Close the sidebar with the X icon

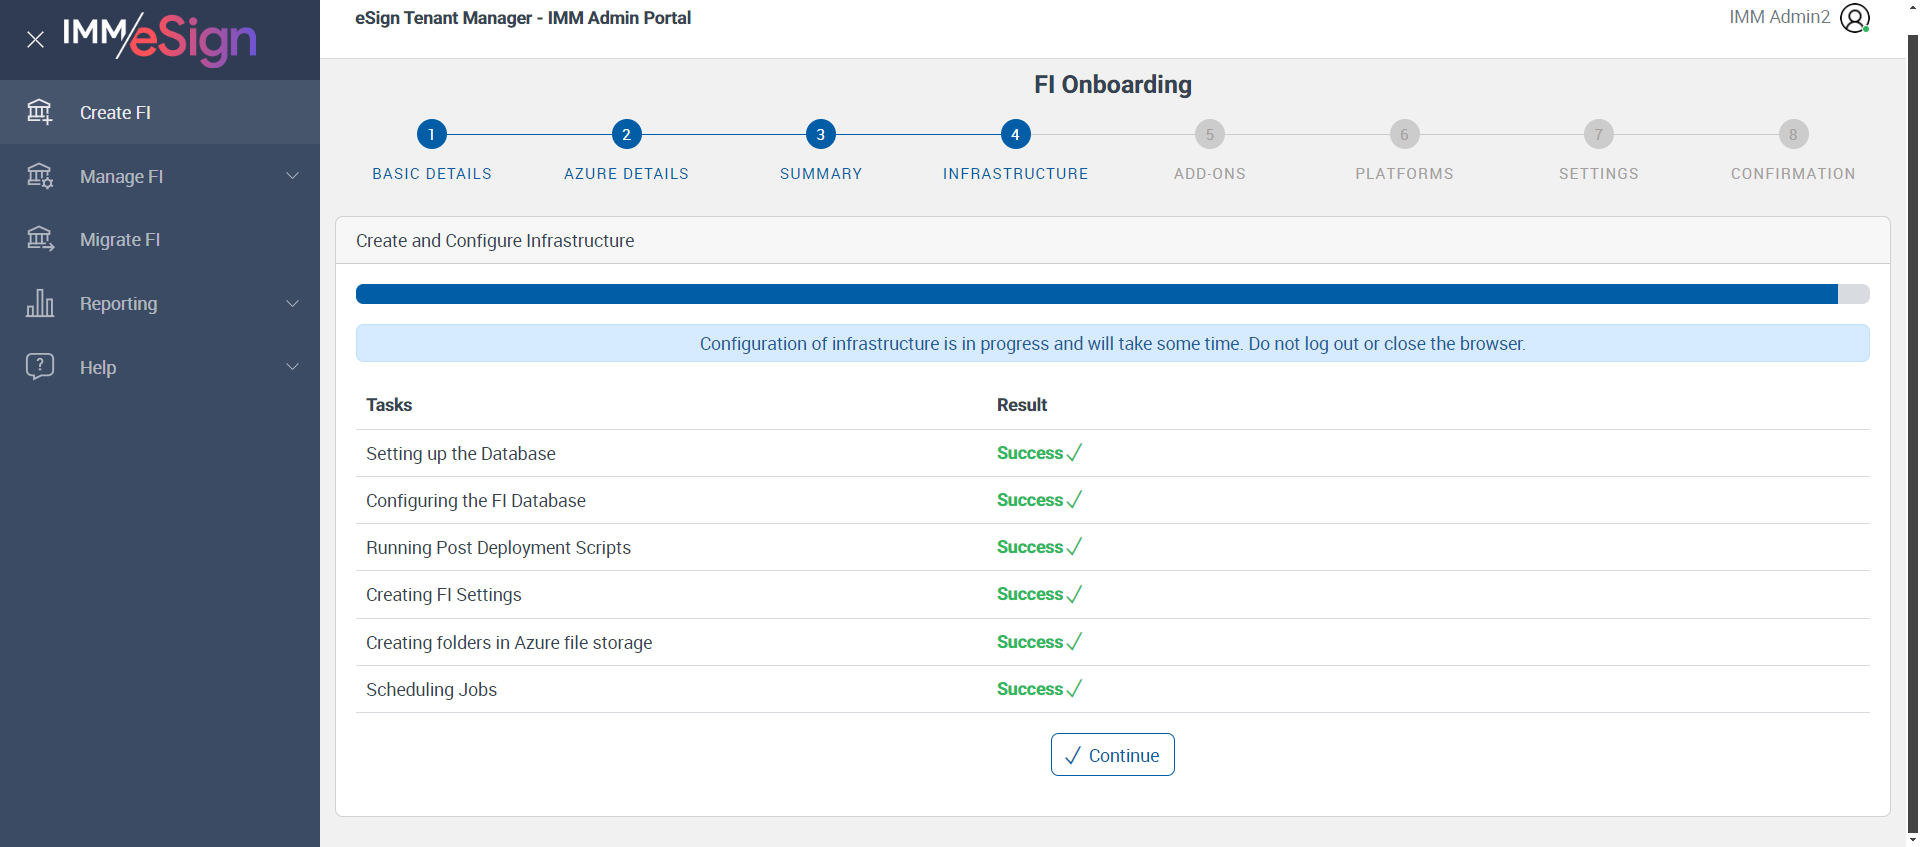click(35, 40)
